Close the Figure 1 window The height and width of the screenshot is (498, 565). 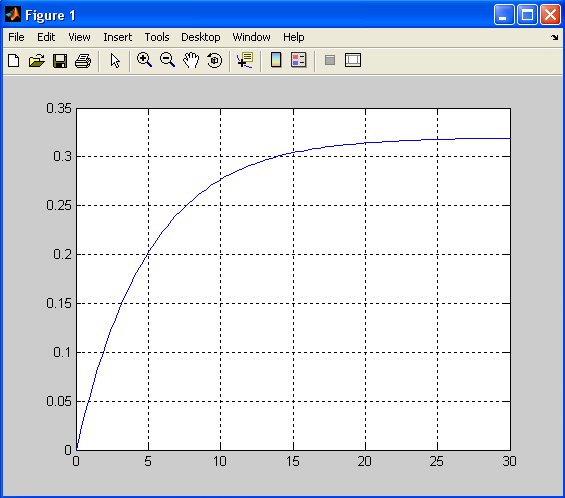pyautogui.click(x=550, y=15)
